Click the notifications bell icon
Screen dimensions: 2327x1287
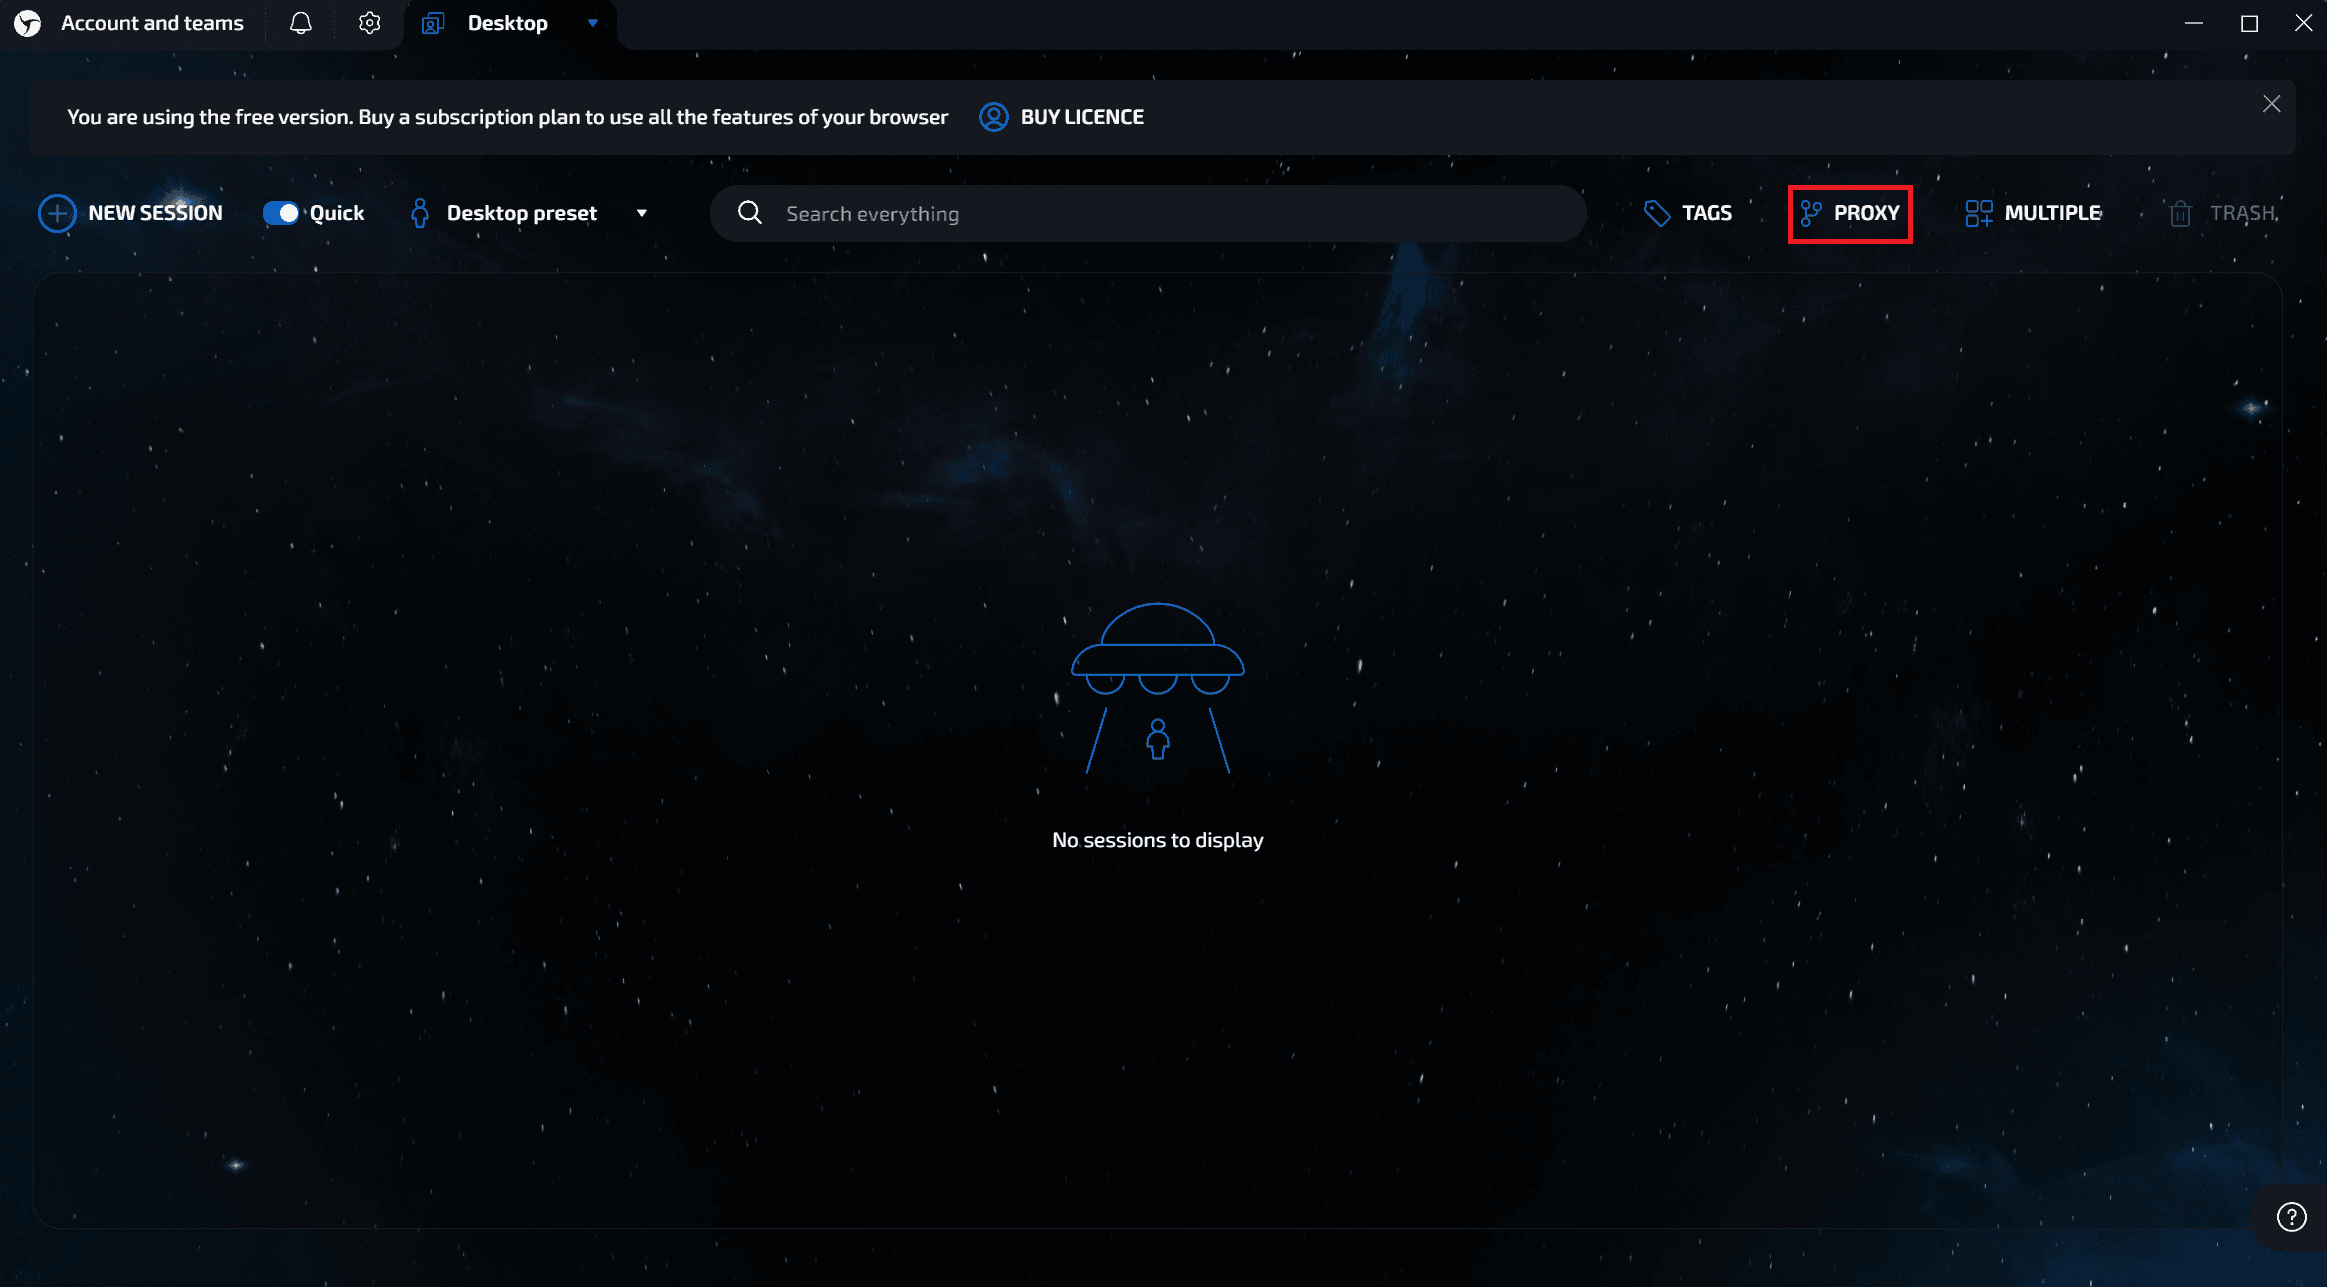300,23
